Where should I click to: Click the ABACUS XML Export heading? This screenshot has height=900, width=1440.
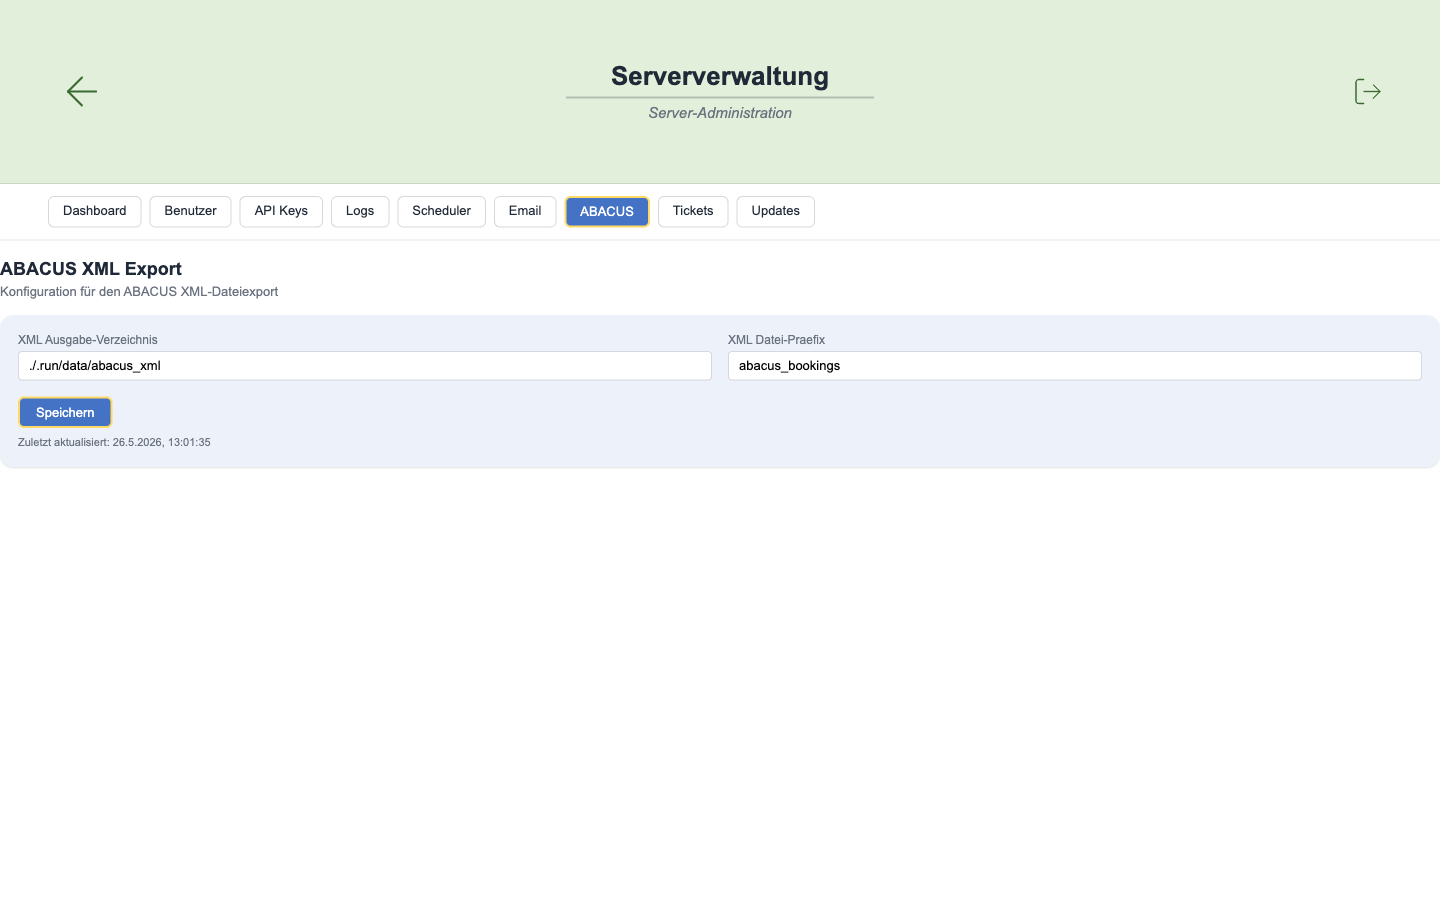pyautogui.click(x=91, y=269)
